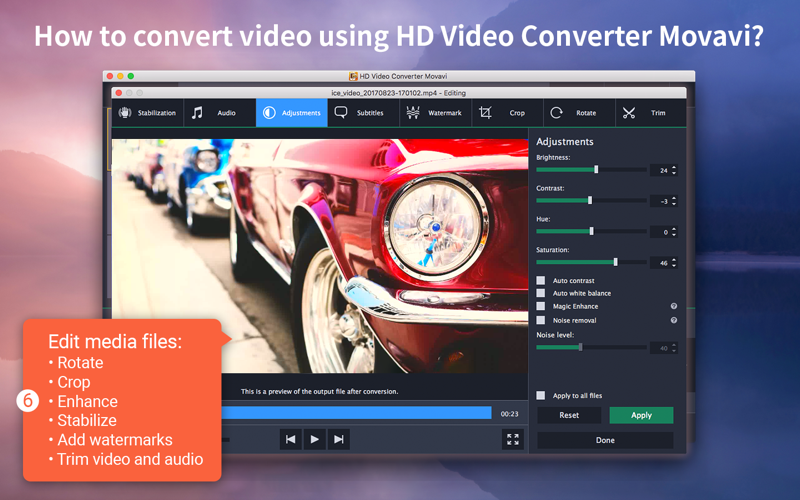Click the green Apply button
Image resolution: width=800 pixels, height=500 pixels.
(641, 415)
